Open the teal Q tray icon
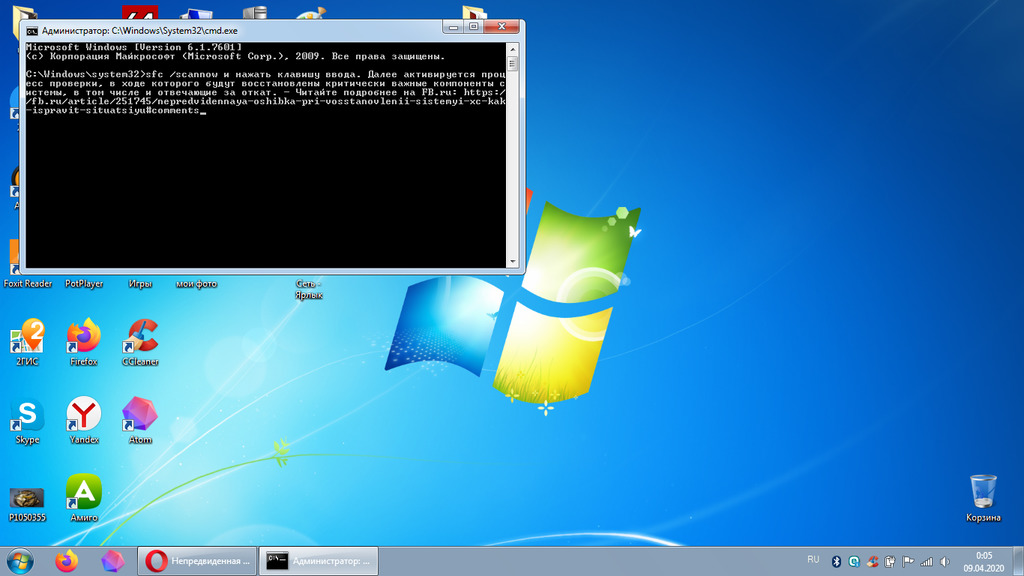Viewport: 1024px width, 576px height. [x=854, y=562]
